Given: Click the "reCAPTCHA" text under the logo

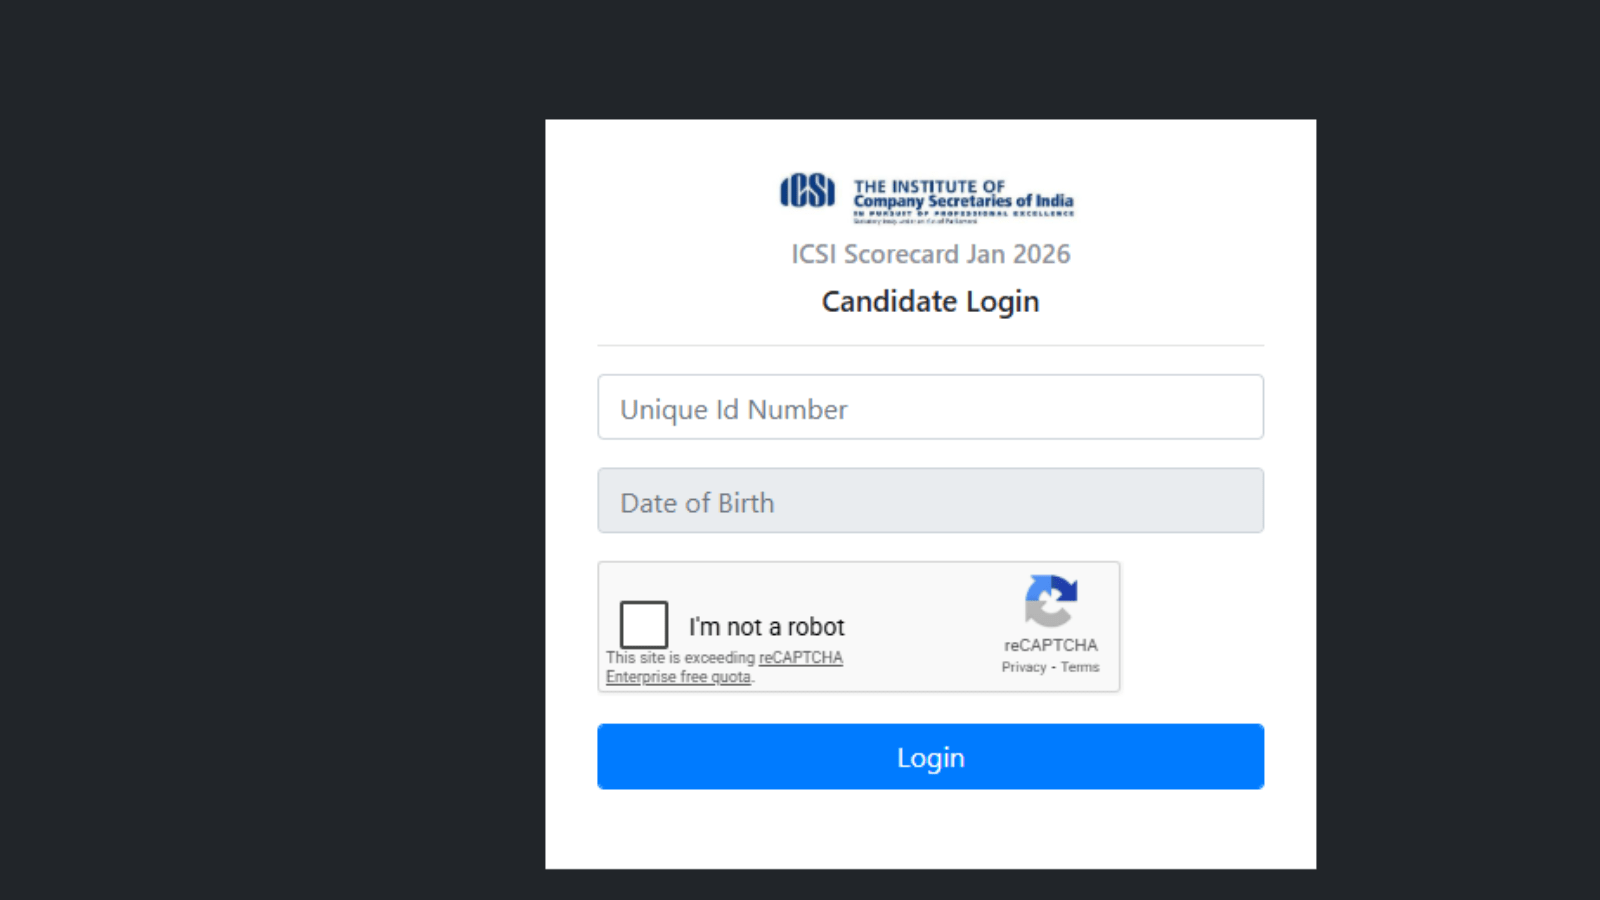Looking at the screenshot, I should [x=1050, y=645].
